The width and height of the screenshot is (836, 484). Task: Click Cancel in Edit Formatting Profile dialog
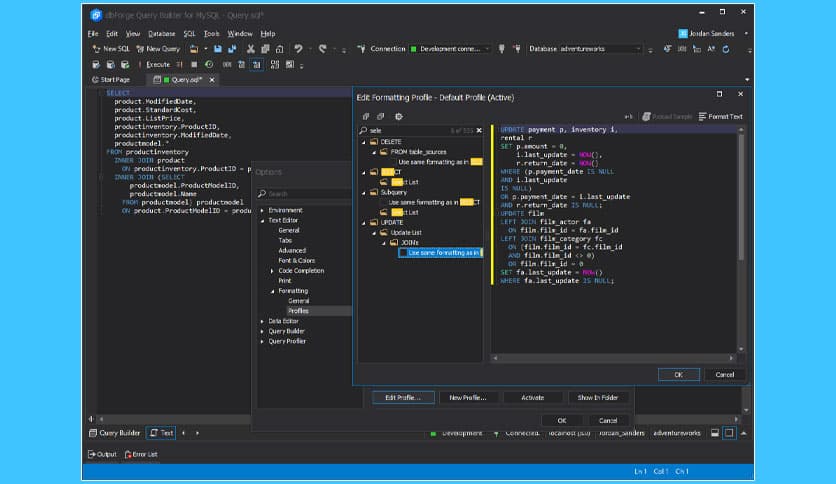pos(725,375)
